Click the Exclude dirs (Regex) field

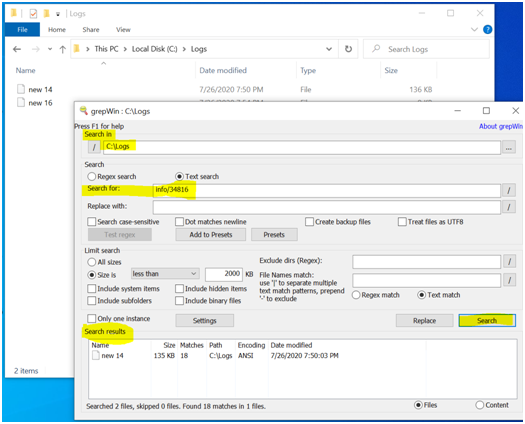point(427,262)
